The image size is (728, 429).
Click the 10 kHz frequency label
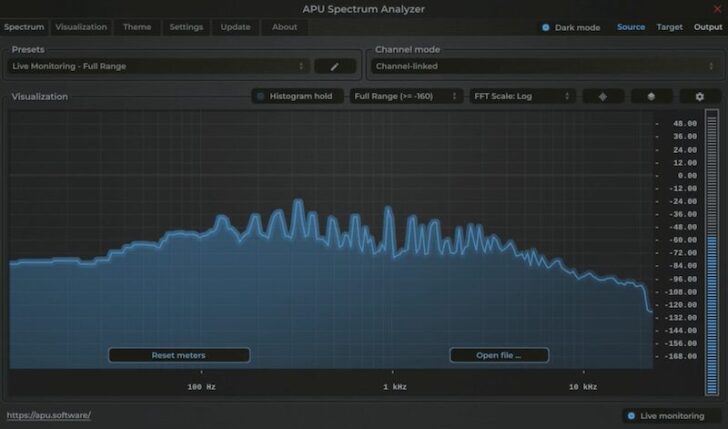point(583,387)
